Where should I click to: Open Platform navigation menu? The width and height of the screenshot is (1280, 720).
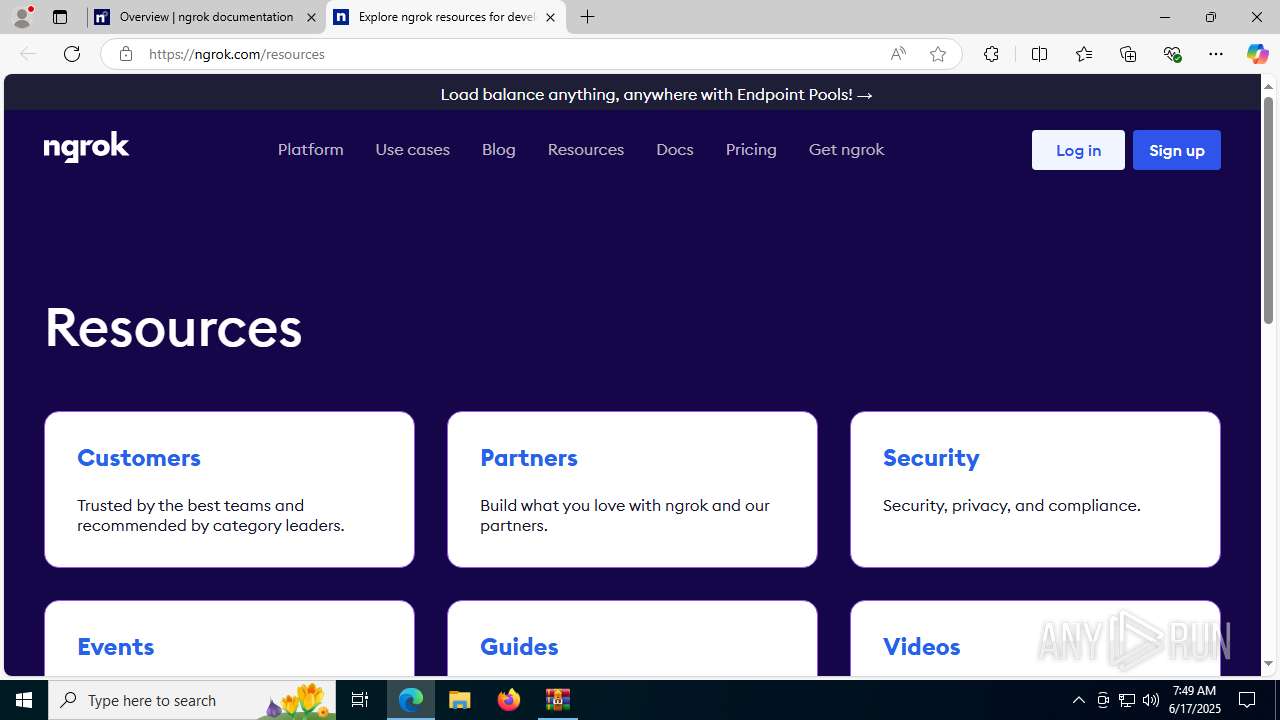click(x=311, y=149)
